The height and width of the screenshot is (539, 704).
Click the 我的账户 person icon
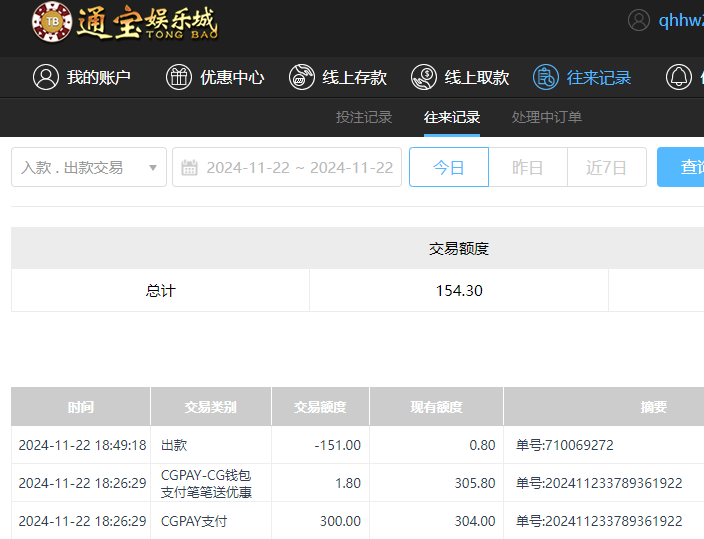point(45,77)
